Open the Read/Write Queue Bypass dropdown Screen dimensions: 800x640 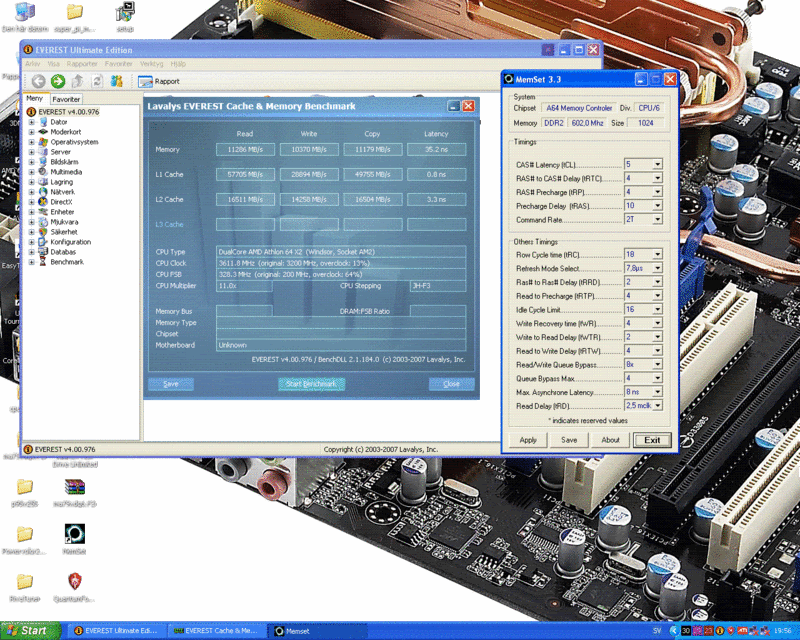pyautogui.click(x=657, y=364)
